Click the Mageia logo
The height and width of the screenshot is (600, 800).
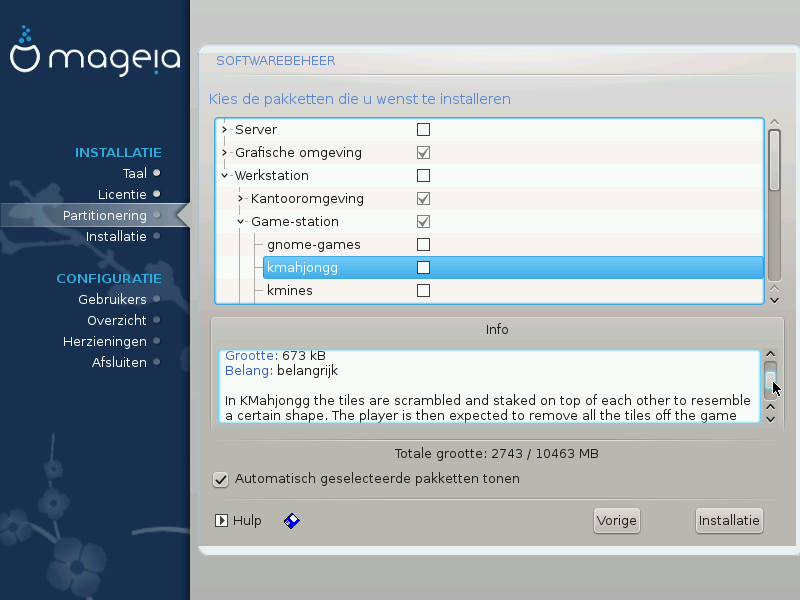(95, 57)
